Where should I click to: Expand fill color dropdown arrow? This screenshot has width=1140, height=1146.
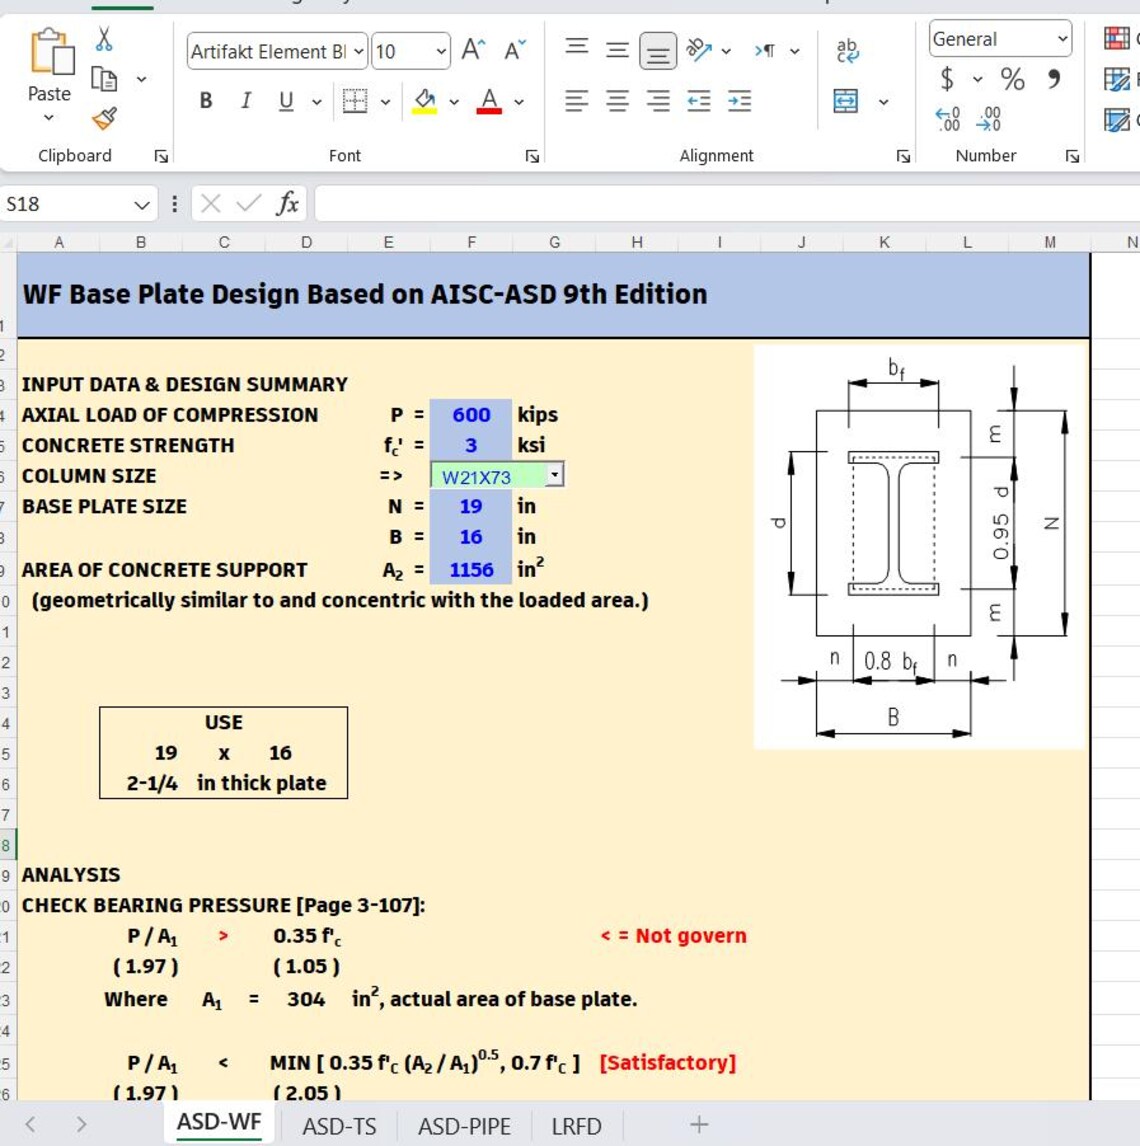[x=454, y=102]
